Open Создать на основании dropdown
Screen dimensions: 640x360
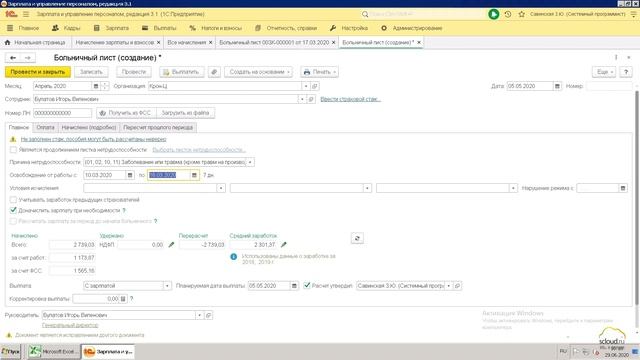[259, 72]
